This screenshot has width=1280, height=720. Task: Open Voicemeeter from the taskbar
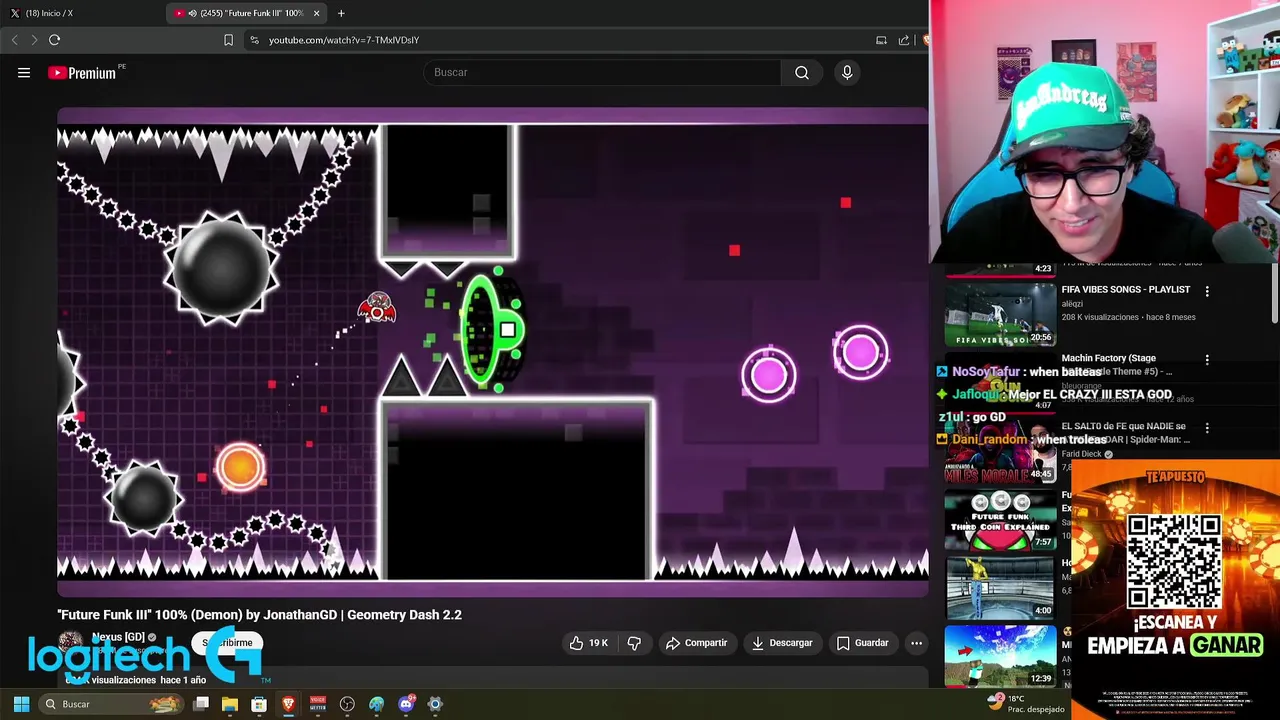click(318, 704)
